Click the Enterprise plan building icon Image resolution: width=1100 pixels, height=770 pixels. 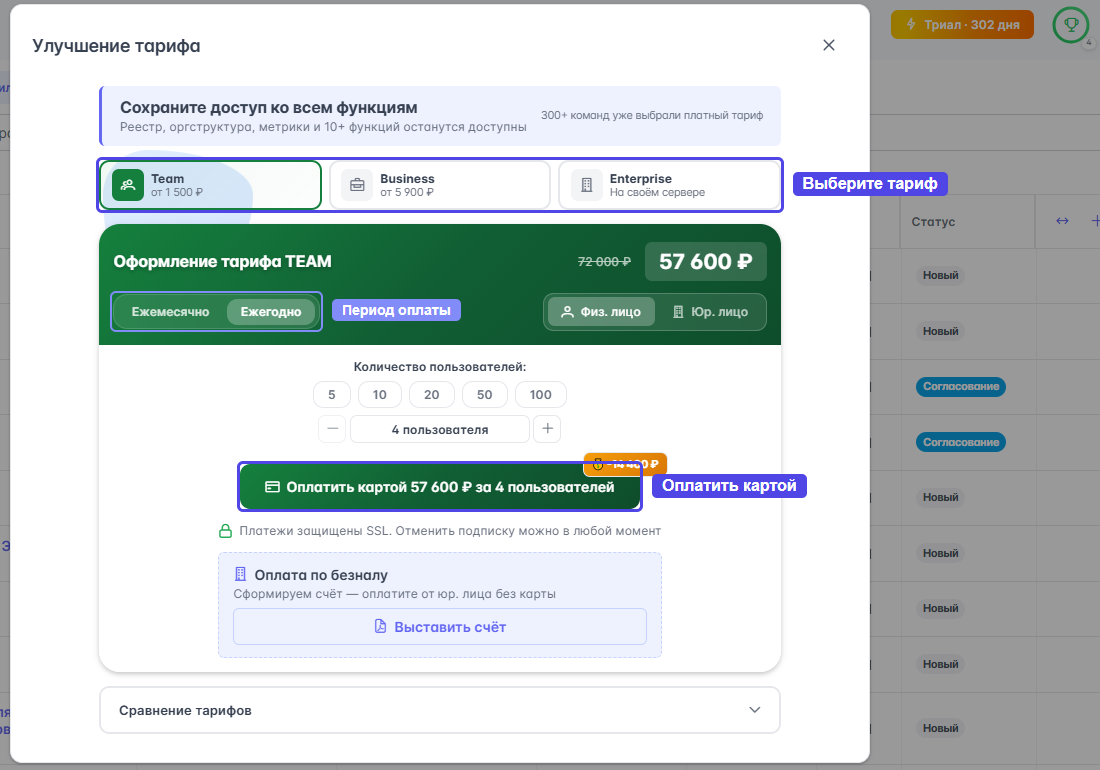[587, 185]
